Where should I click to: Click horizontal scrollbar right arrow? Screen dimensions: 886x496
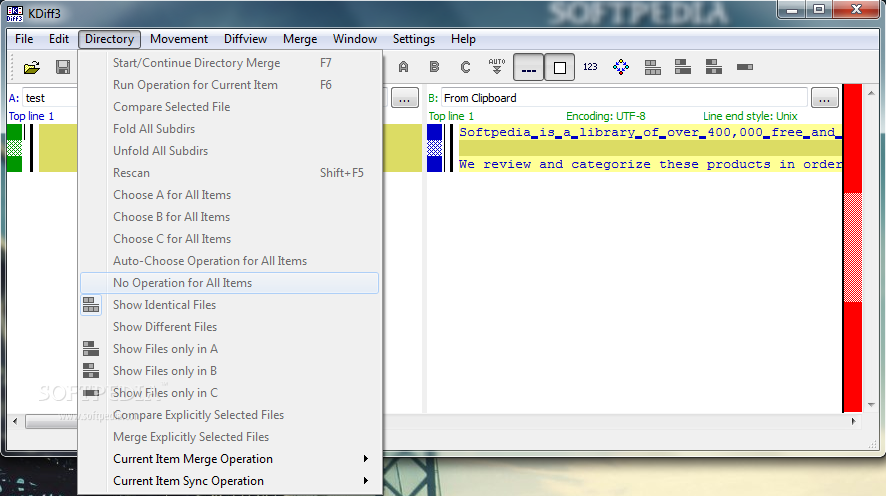point(854,421)
